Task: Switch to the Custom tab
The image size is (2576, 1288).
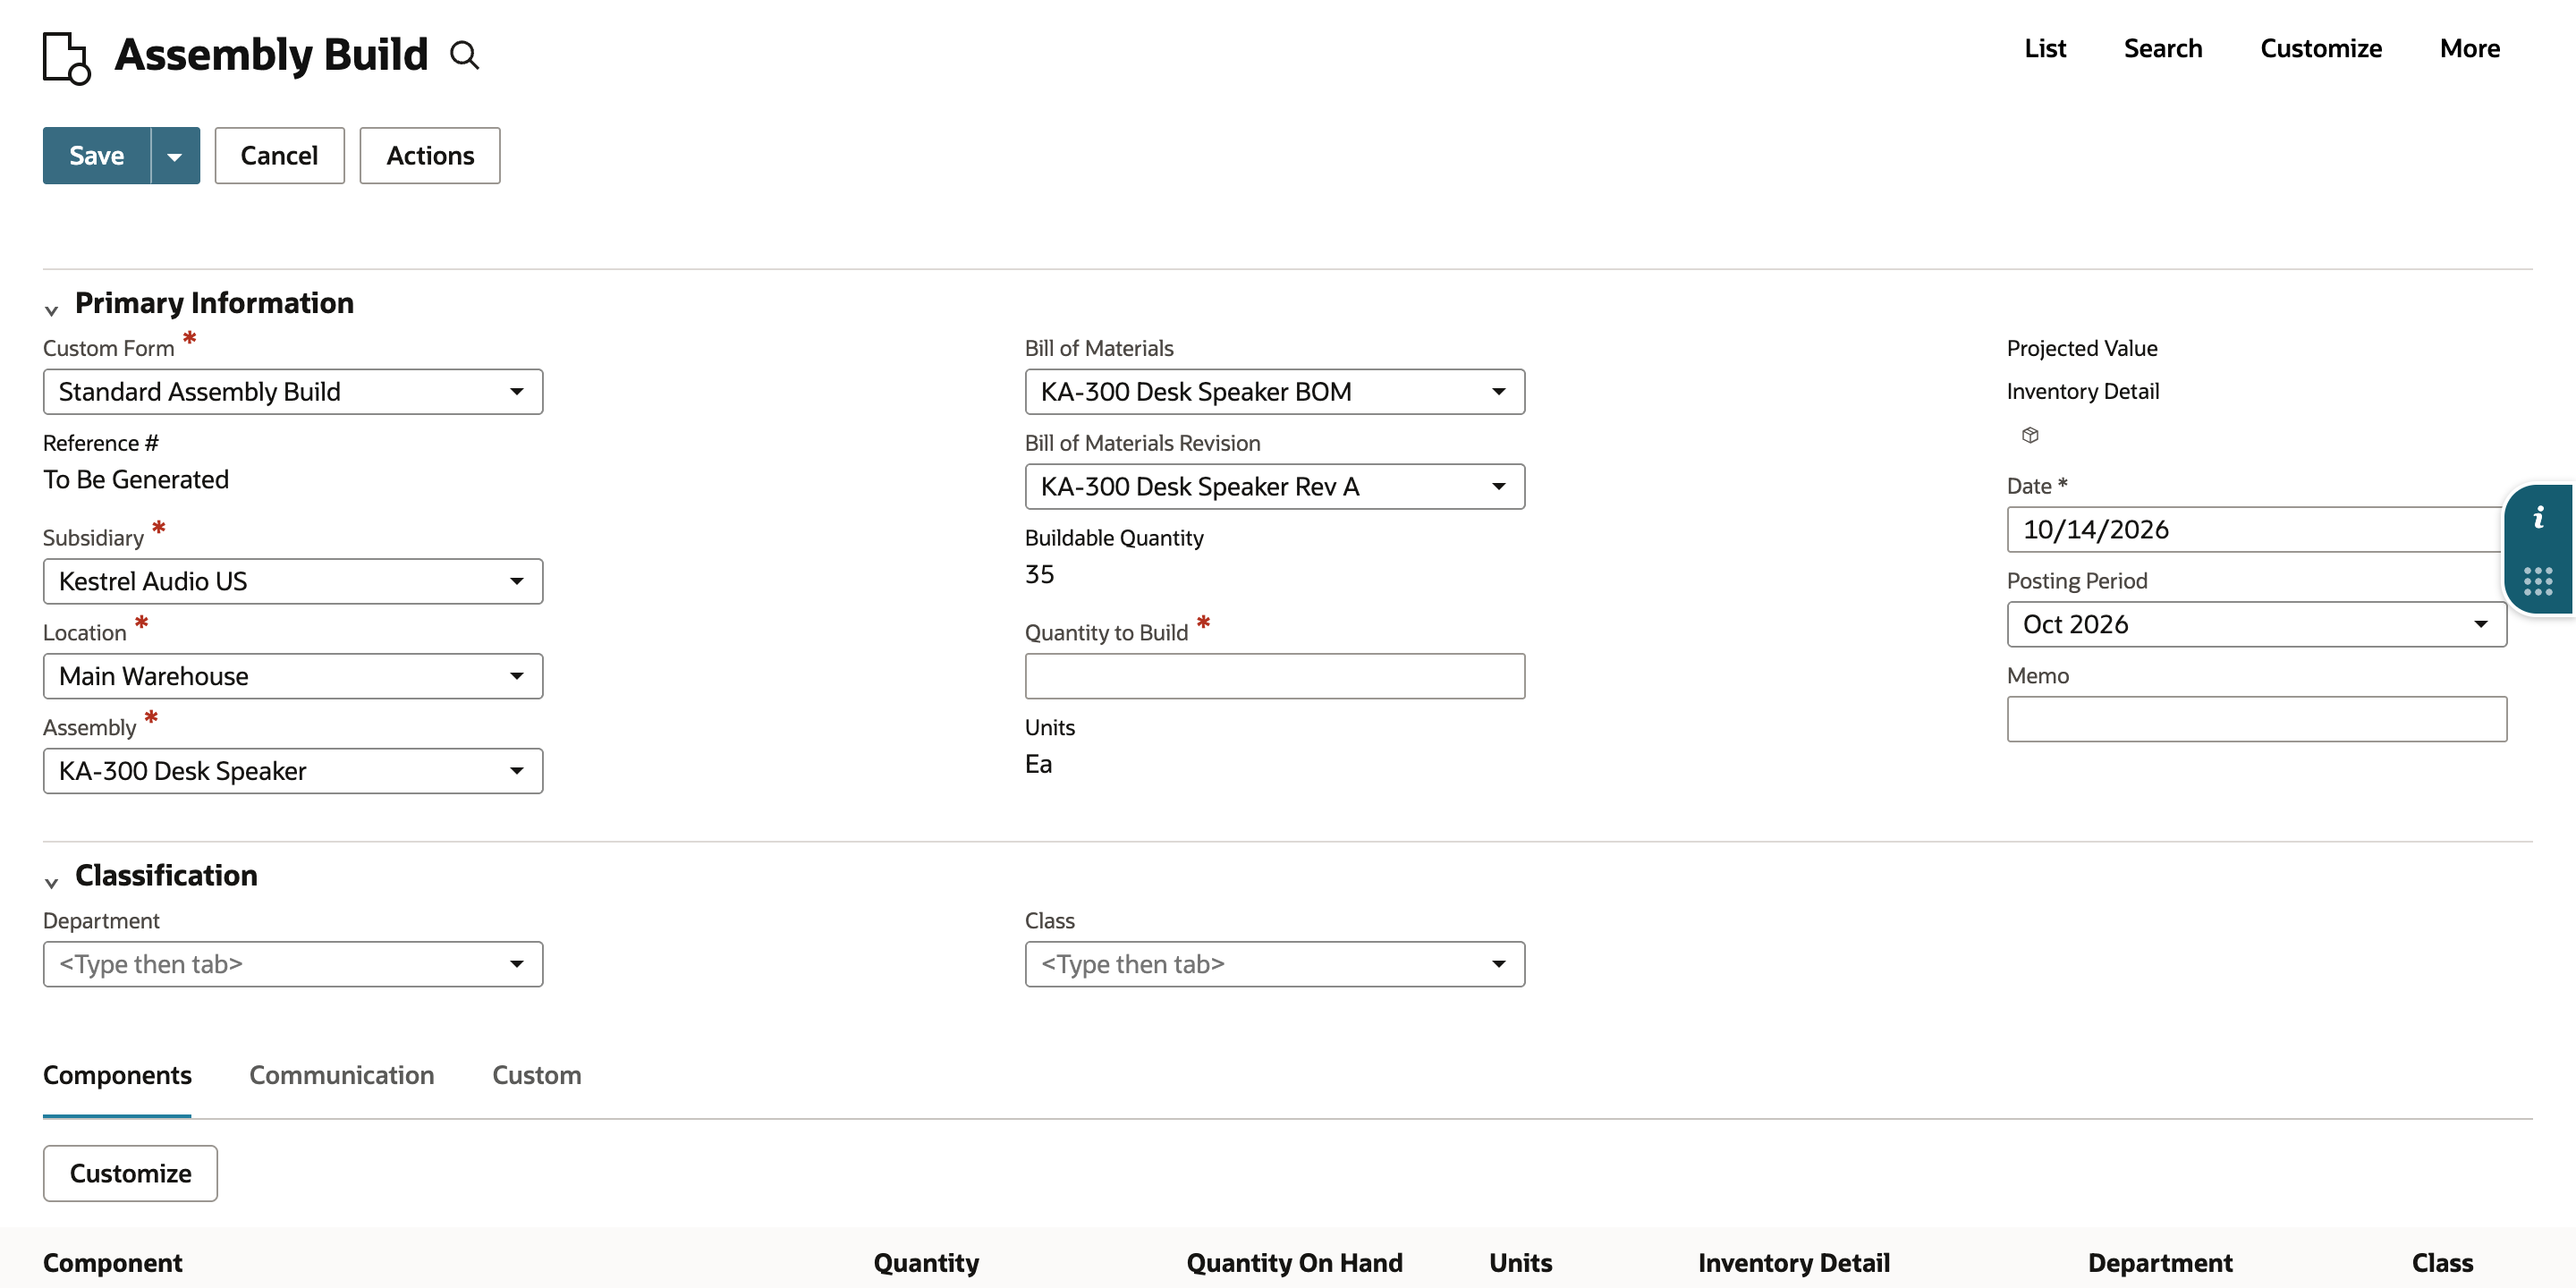Action: 537,1075
